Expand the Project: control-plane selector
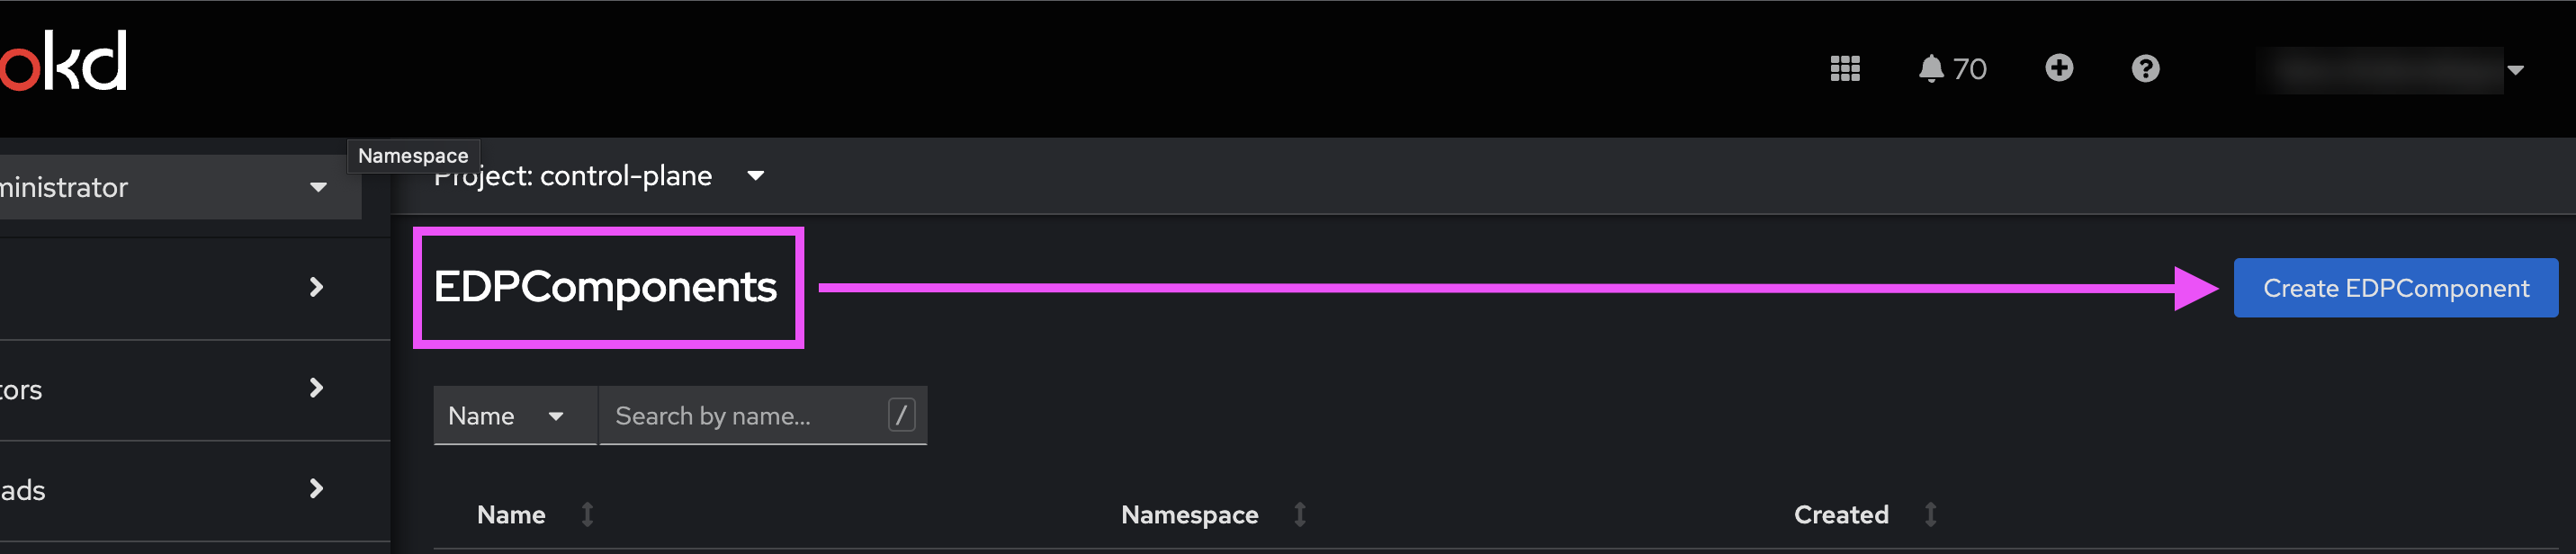The image size is (2576, 554). 599,176
